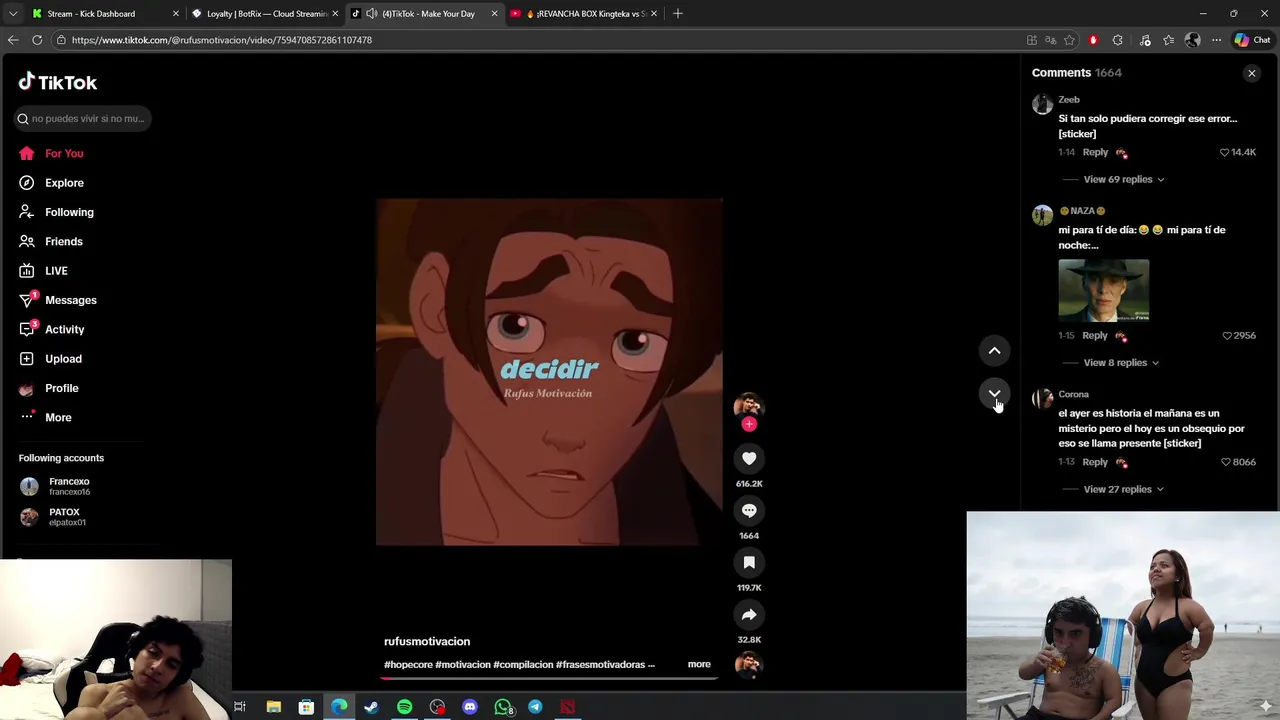The height and width of the screenshot is (720, 1280).
Task: Follow creator with the red plus badge
Action: (x=749, y=424)
